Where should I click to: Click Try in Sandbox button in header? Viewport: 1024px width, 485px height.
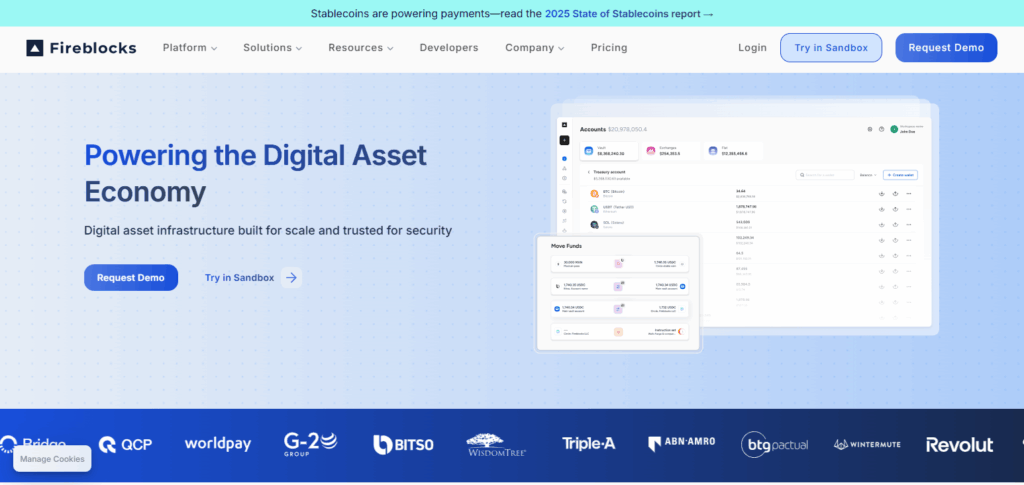click(831, 48)
